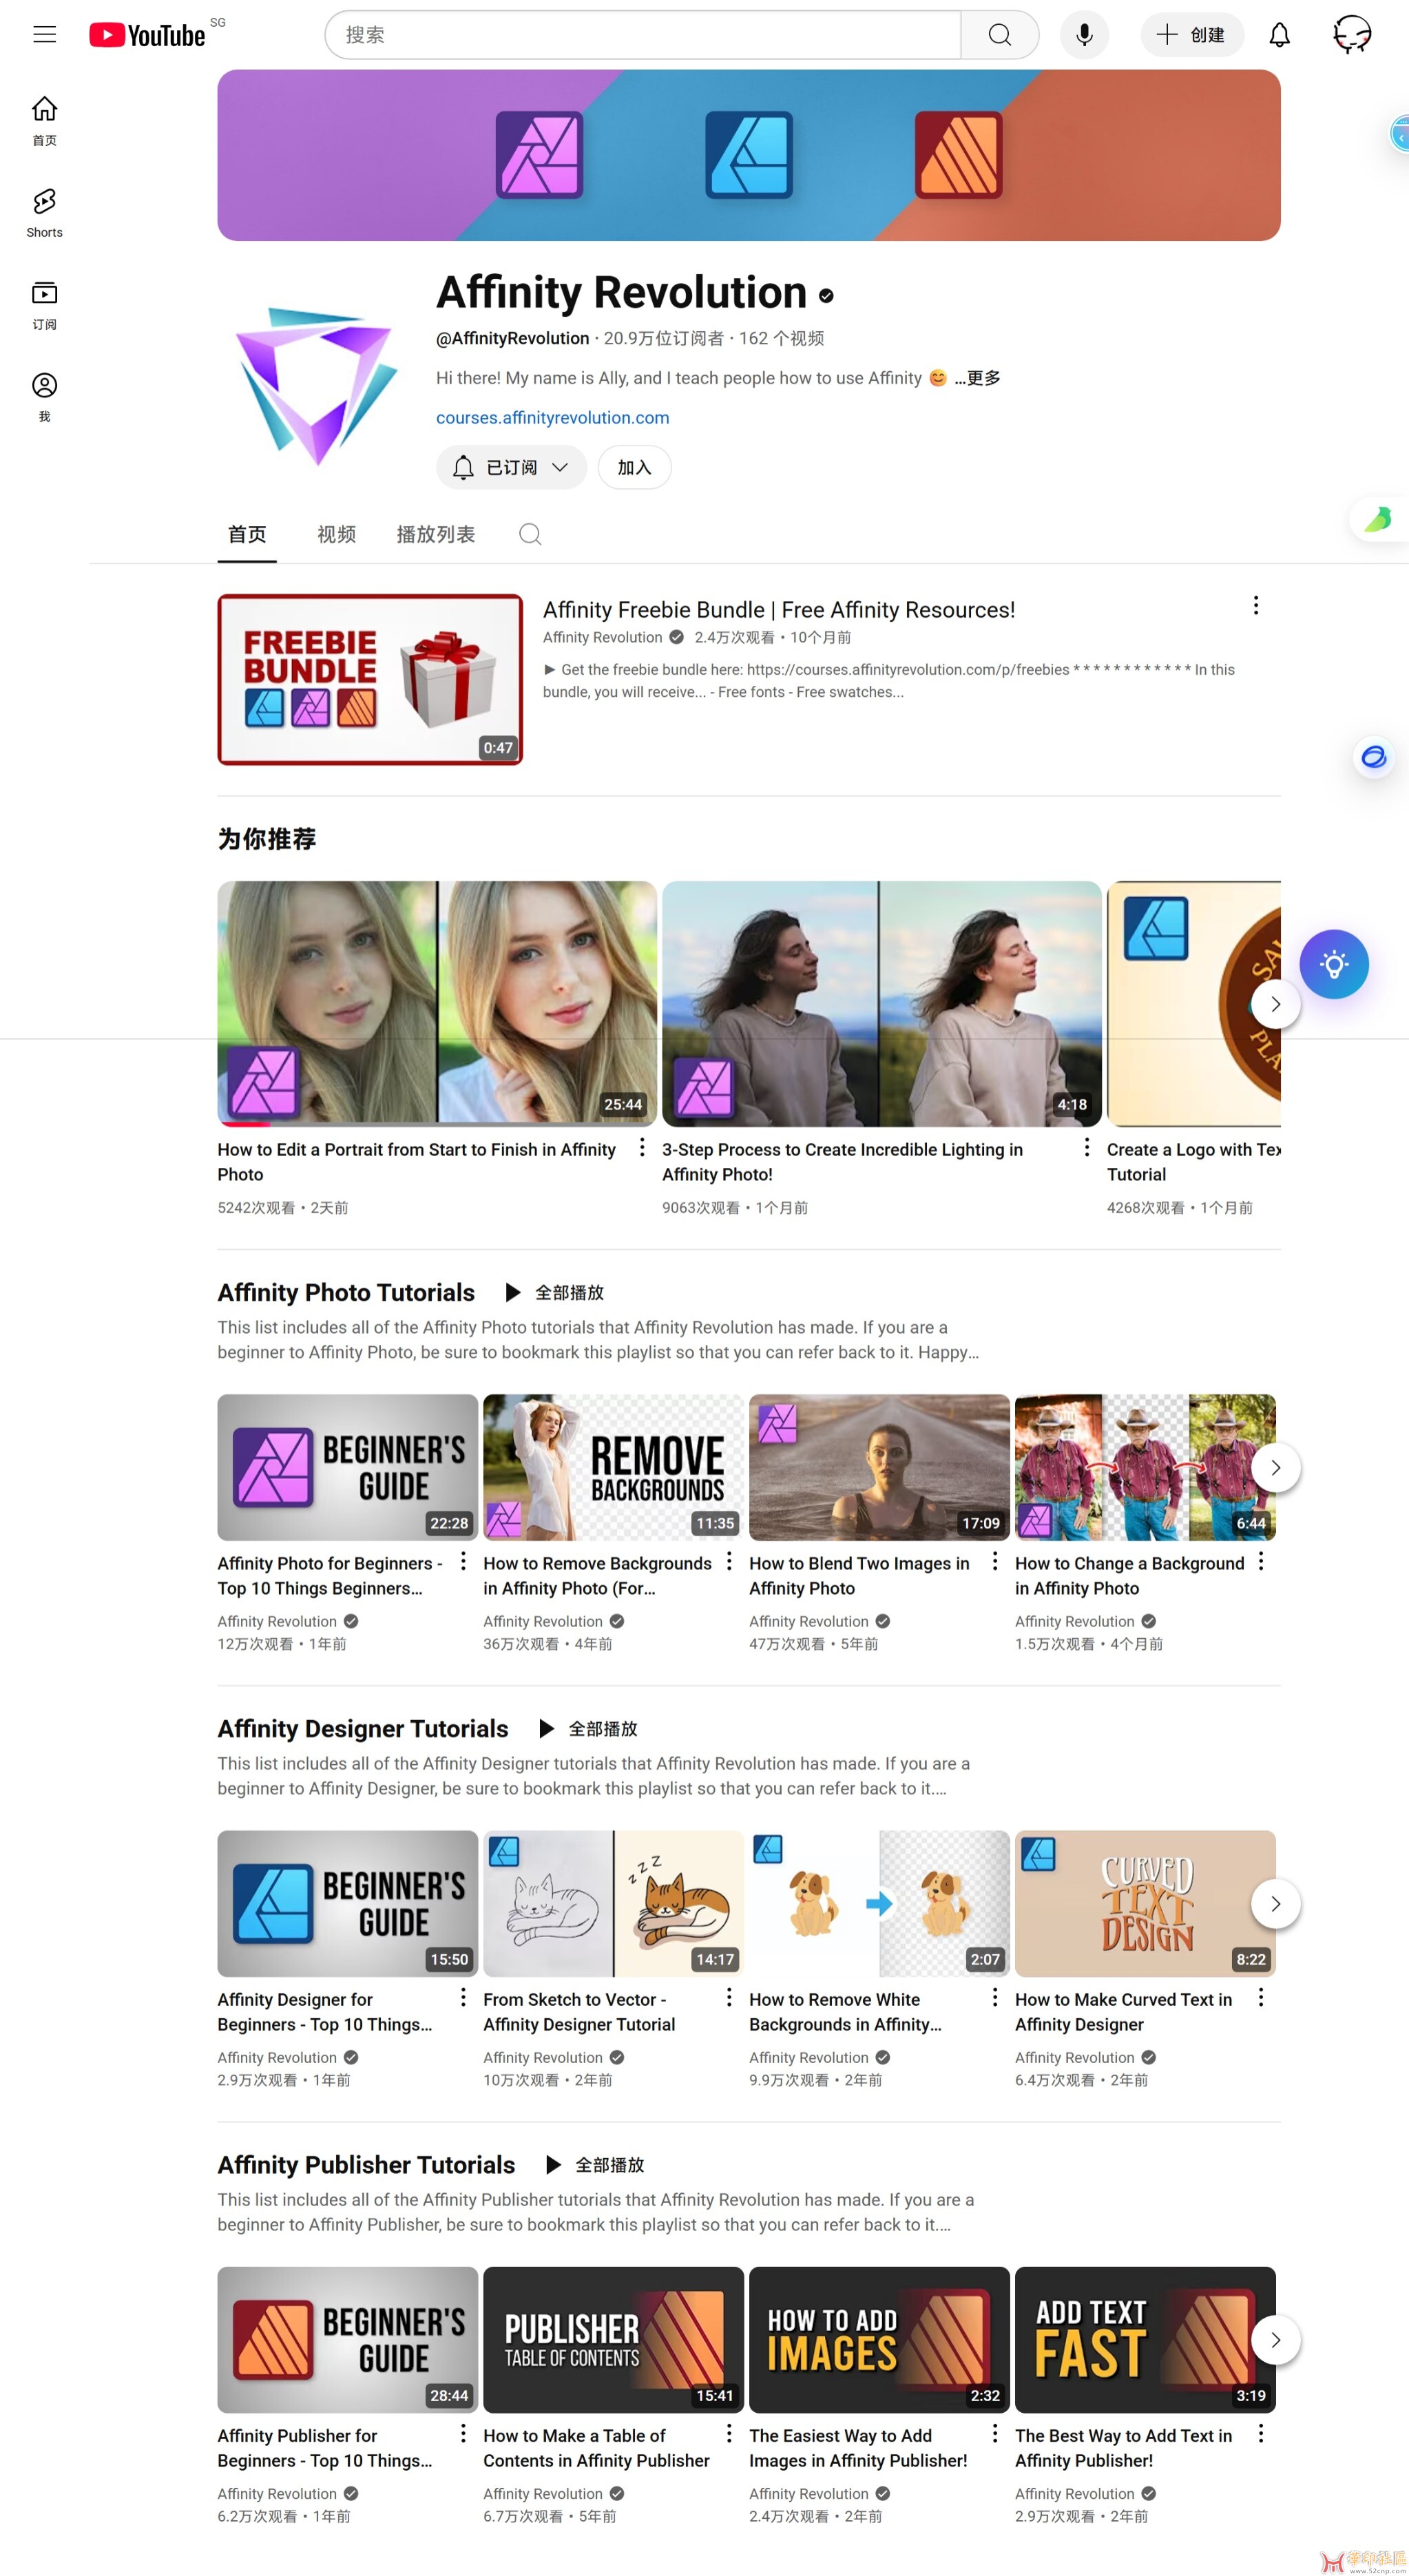
Task: Show more Affinity Publisher Tutorials arrow
Action: [1275, 2340]
